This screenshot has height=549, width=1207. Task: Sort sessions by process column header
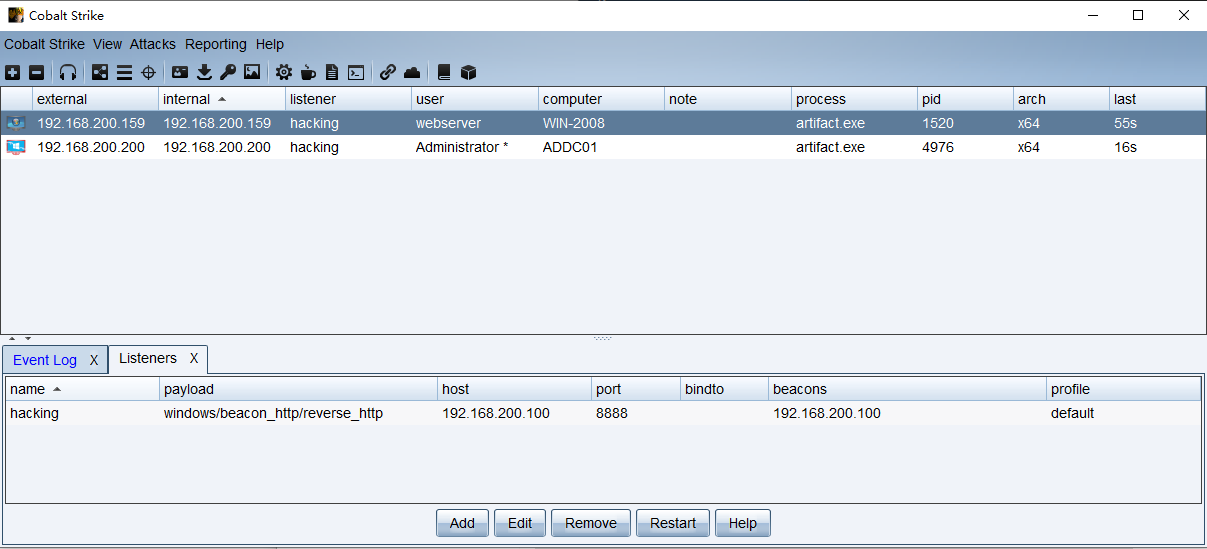(x=854, y=99)
